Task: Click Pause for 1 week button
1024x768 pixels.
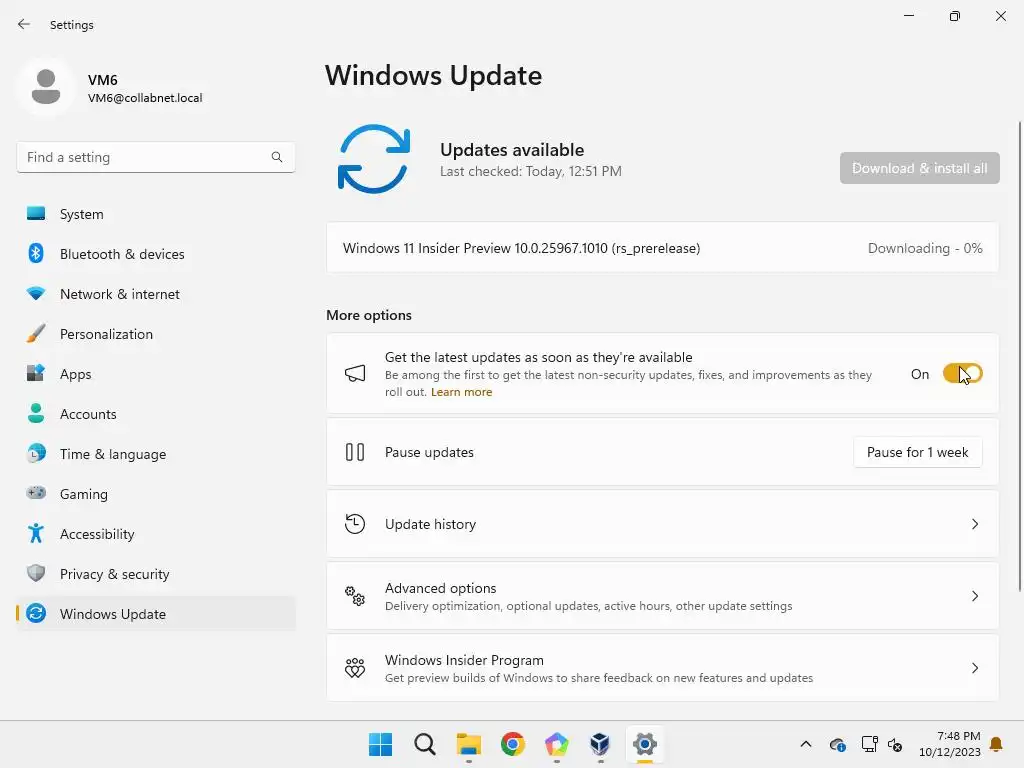Action: pyautogui.click(x=918, y=452)
